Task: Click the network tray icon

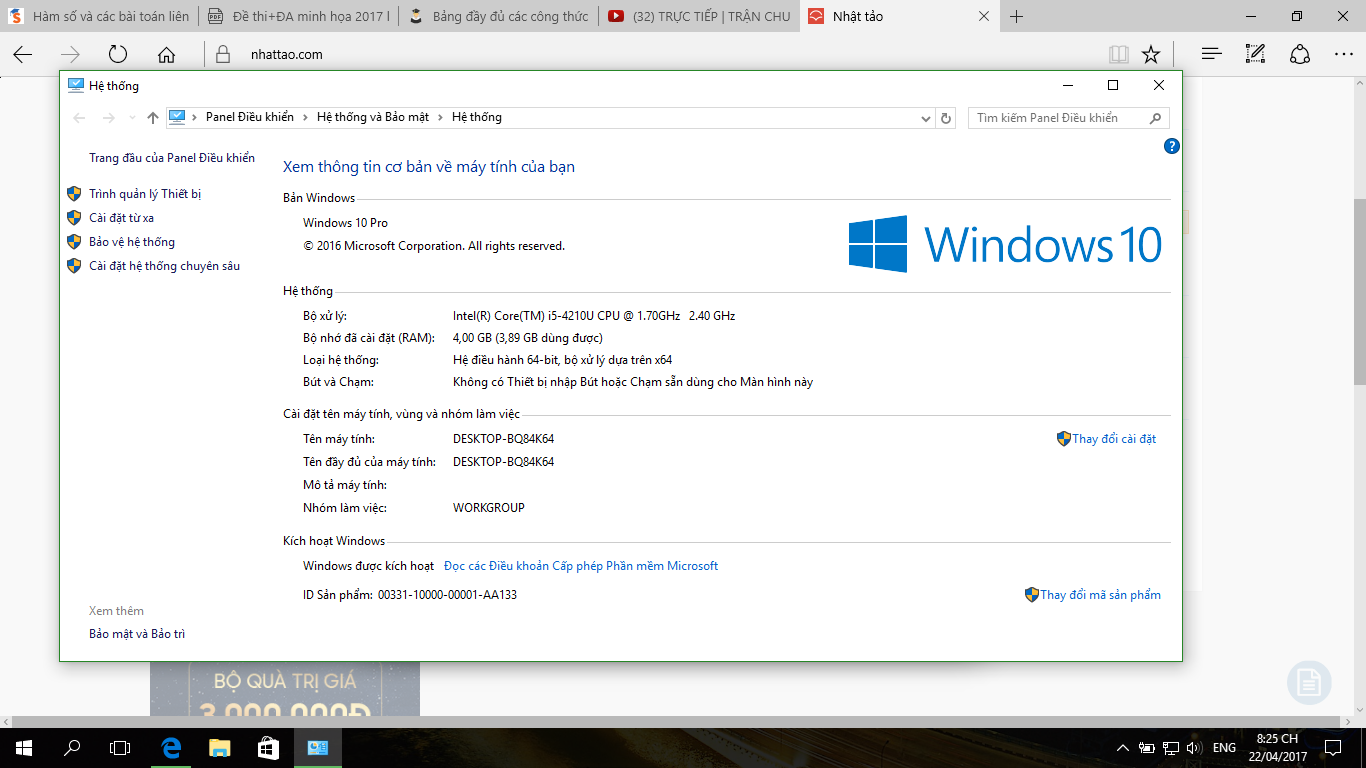Action: [x=1171, y=748]
